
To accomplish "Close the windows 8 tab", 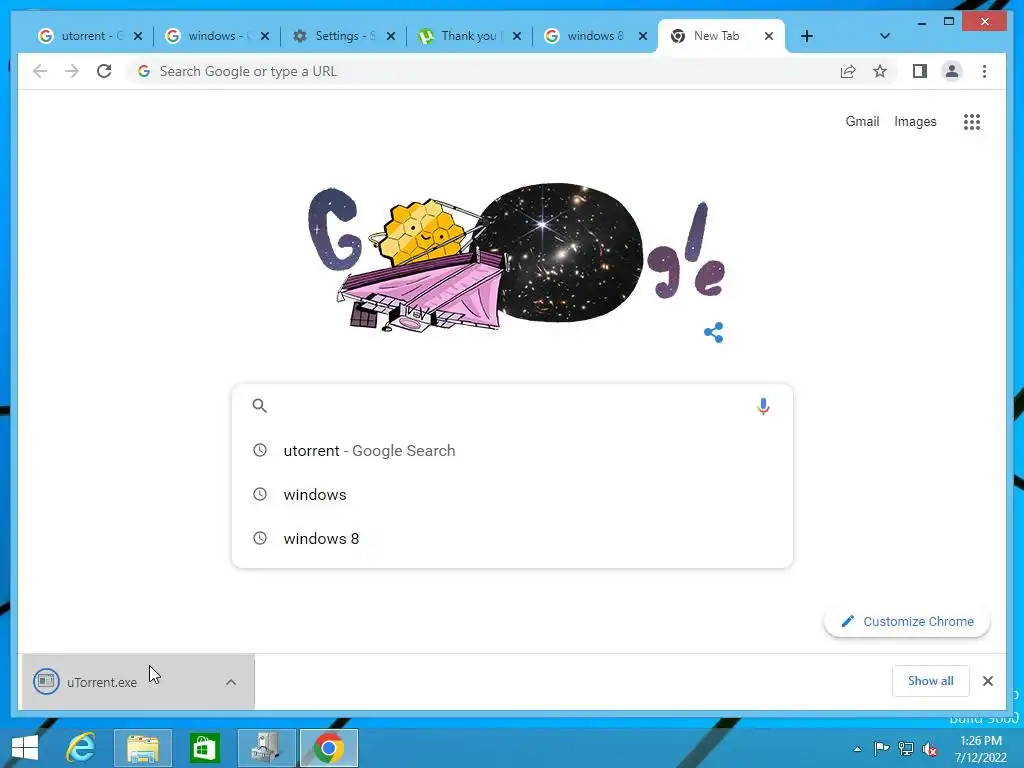I will (643, 36).
